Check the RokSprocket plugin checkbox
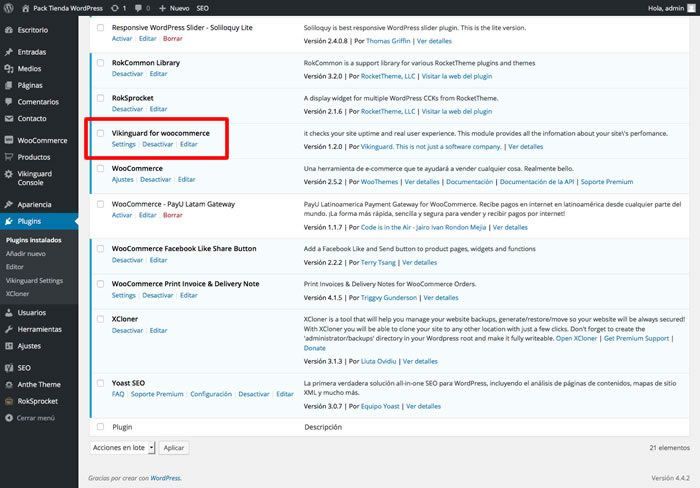This screenshot has height=488, width=700. (100, 98)
